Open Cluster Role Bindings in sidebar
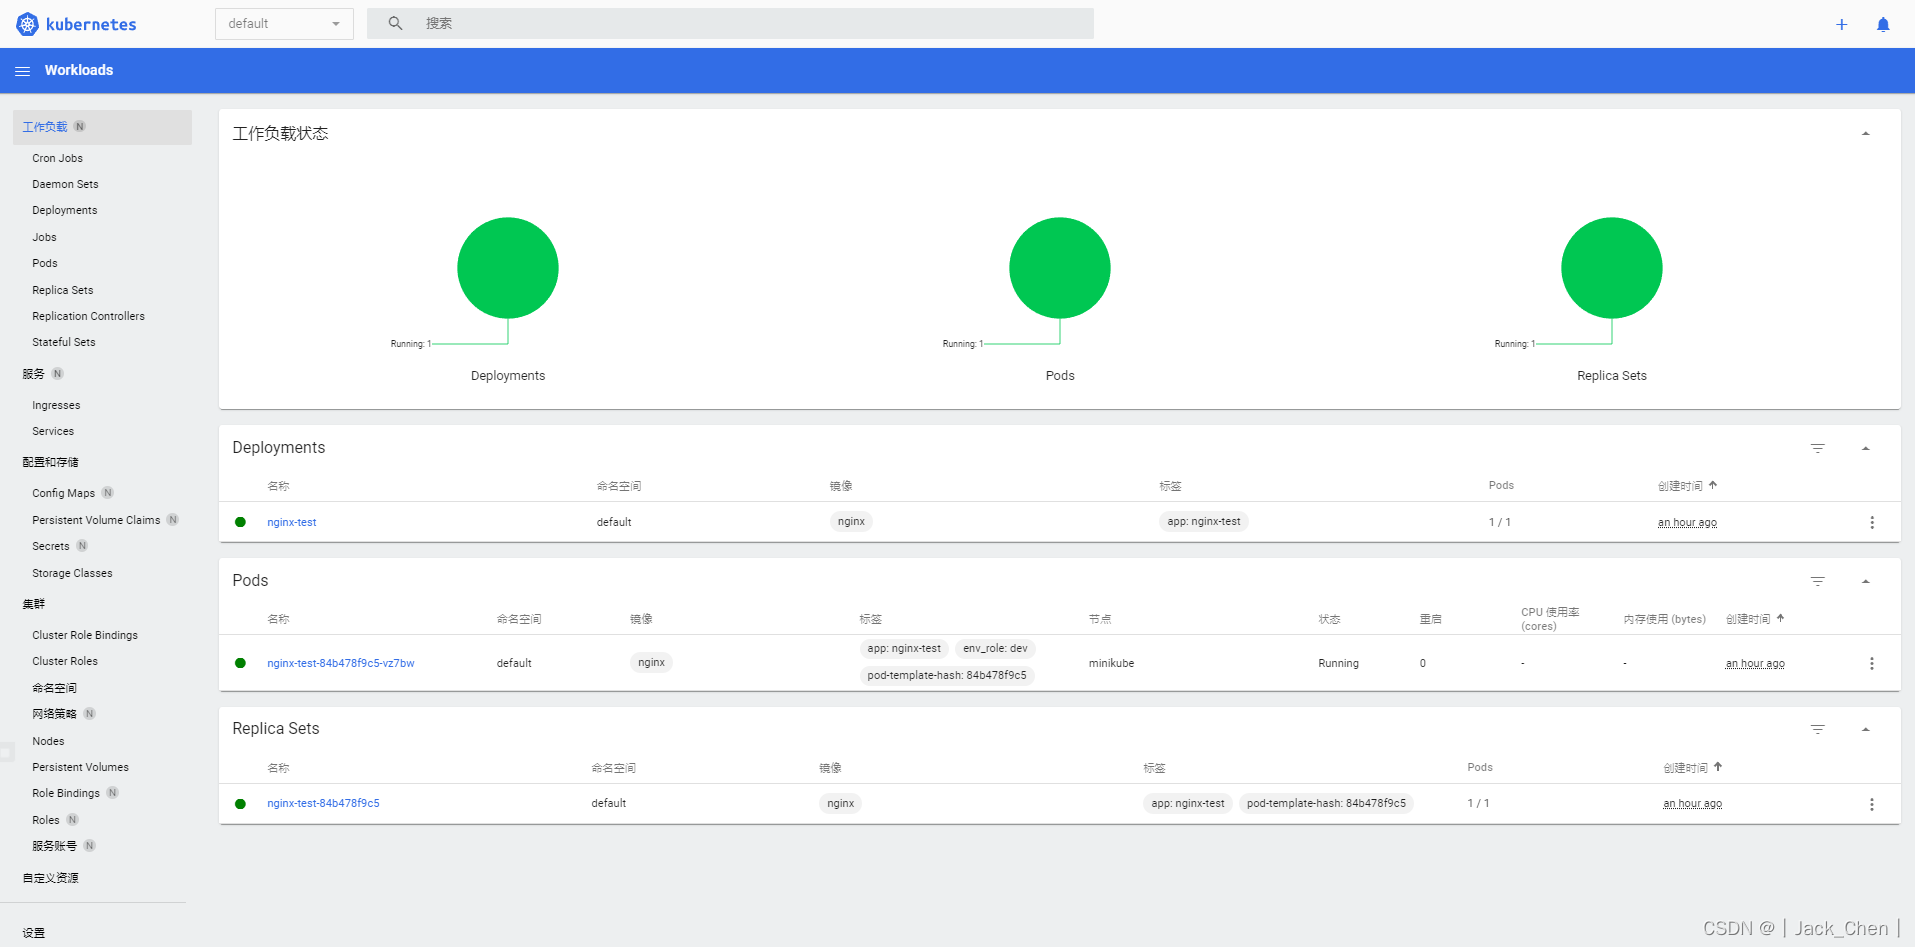This screenshot has width=1915, height=947. pos(85,635)
